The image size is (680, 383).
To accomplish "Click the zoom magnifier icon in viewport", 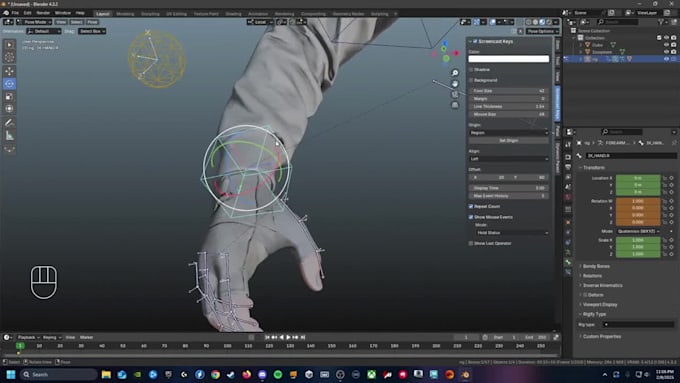I will (454, 73).
